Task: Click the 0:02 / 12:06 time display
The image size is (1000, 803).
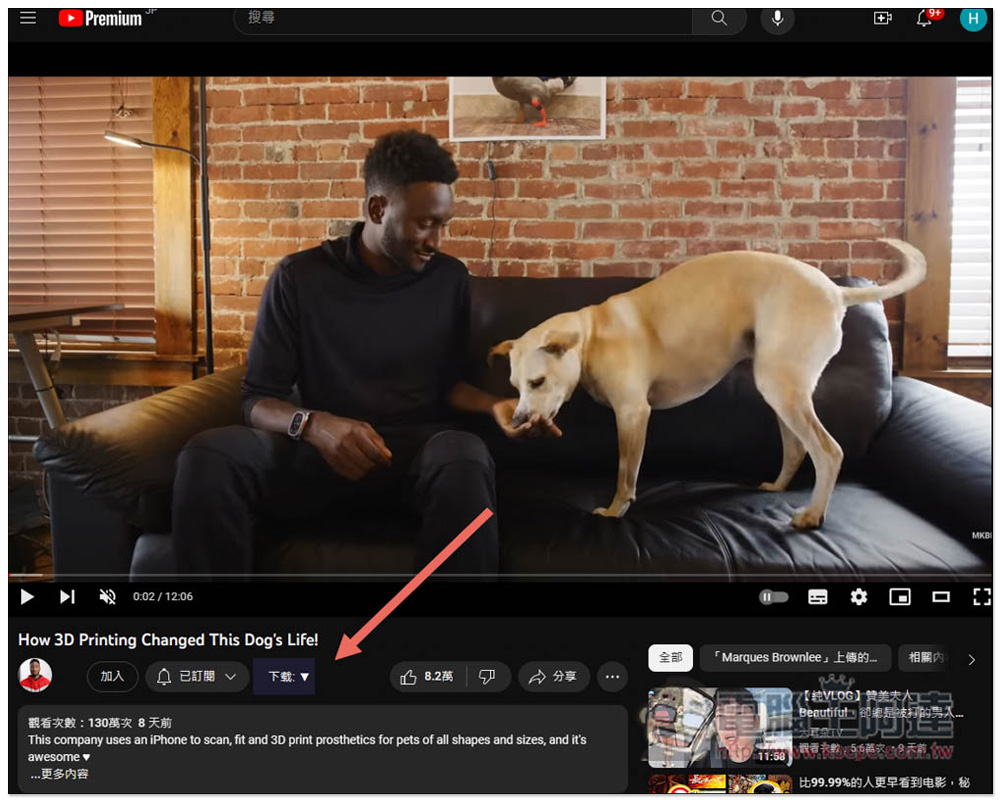Action: coord(163,597)
